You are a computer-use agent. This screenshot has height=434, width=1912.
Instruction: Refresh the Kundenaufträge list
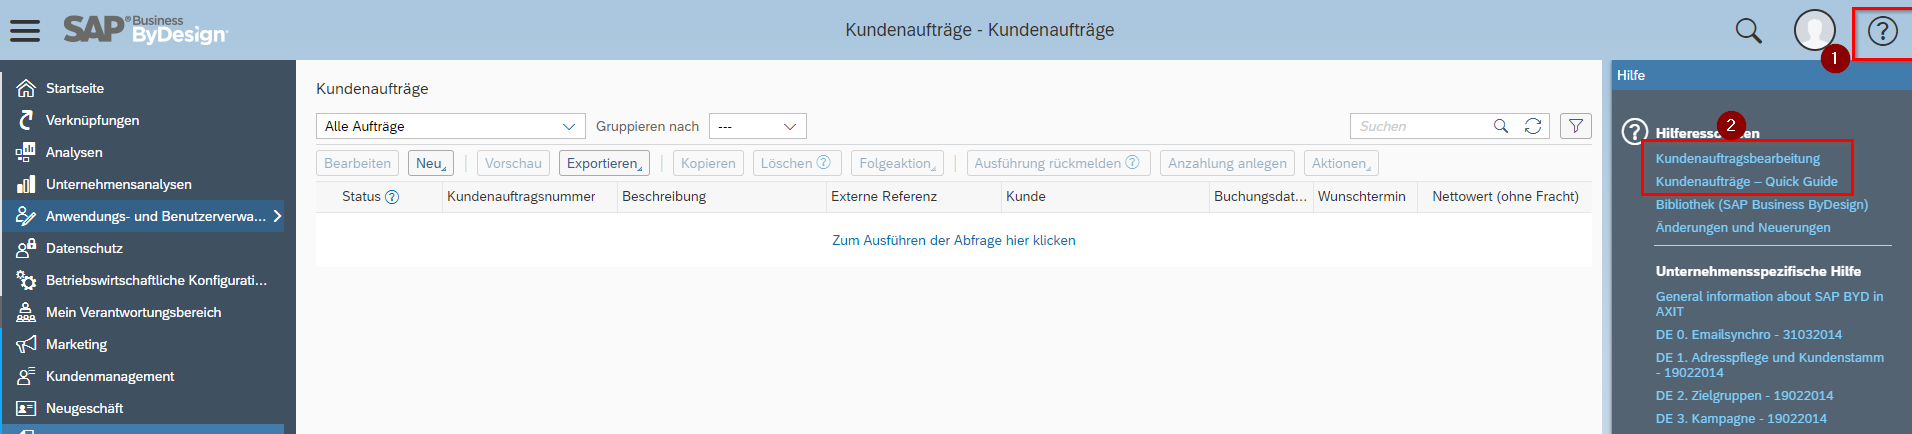coord(1533,126)
